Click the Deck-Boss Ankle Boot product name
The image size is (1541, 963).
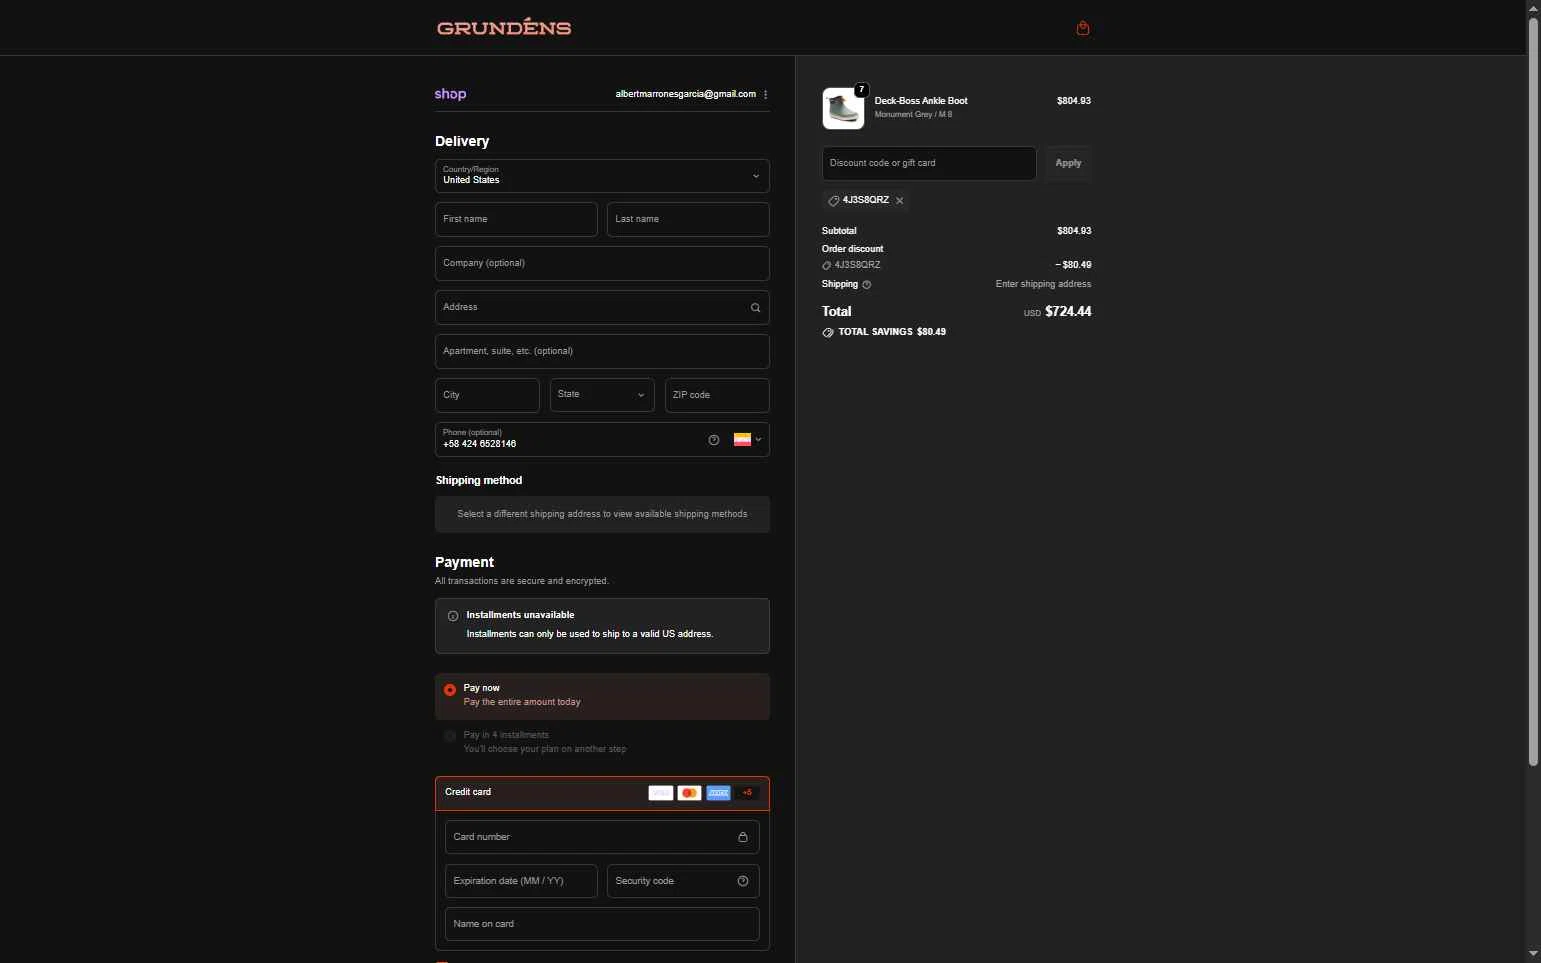point(921,101)
